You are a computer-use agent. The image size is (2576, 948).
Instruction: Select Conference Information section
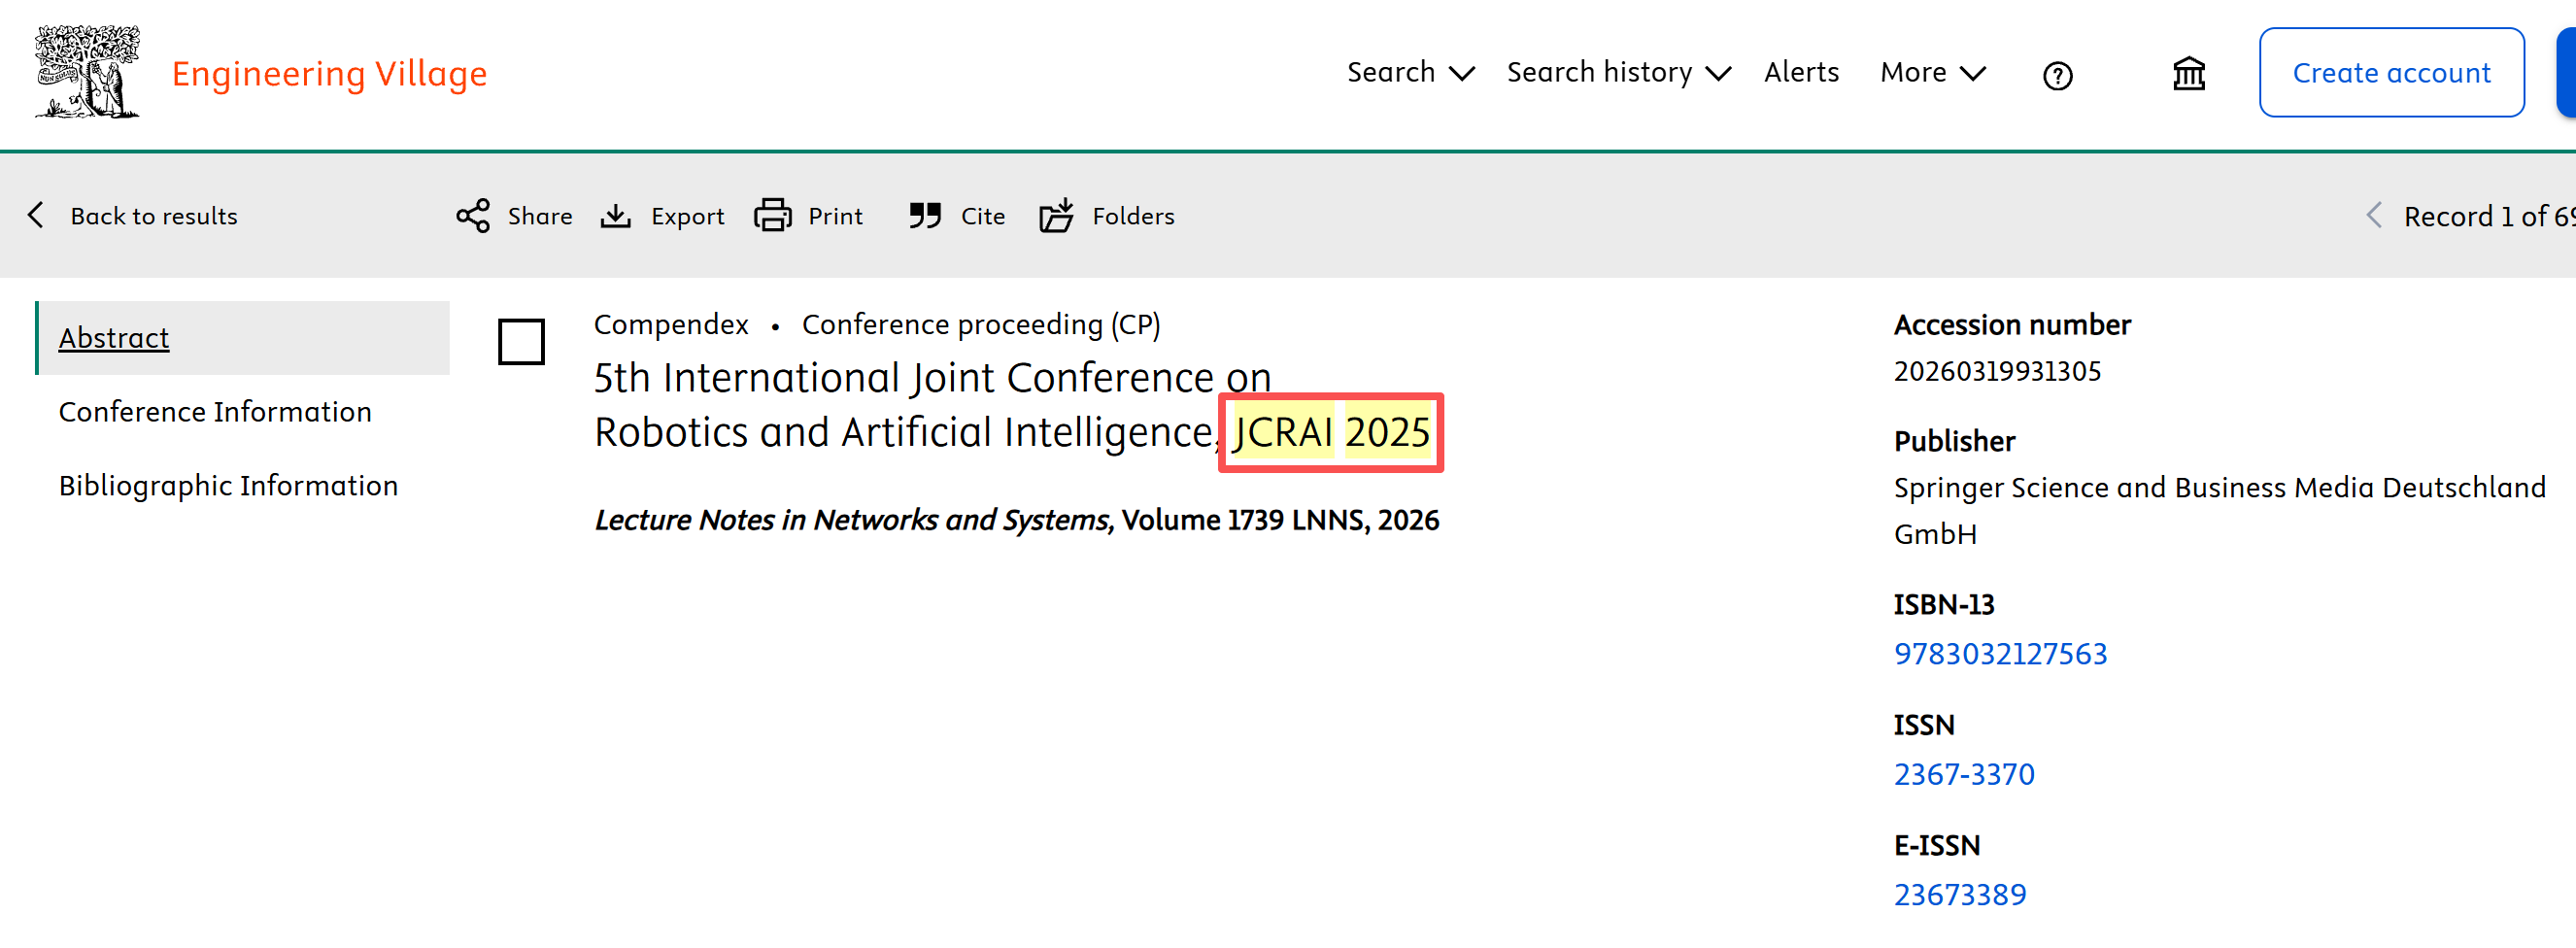pyautogui.click(x=215, y=412)
